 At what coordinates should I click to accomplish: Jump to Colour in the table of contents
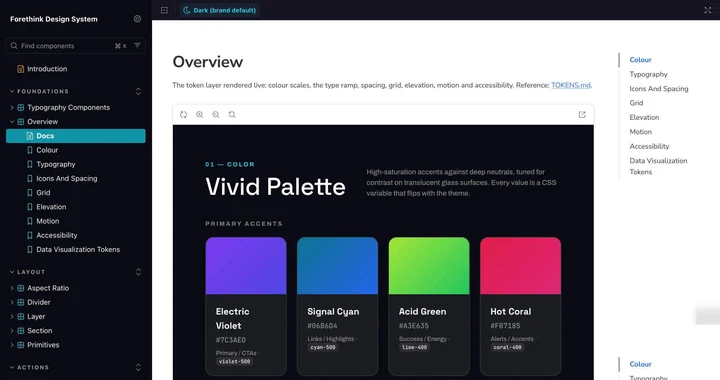tap(641, 60)
